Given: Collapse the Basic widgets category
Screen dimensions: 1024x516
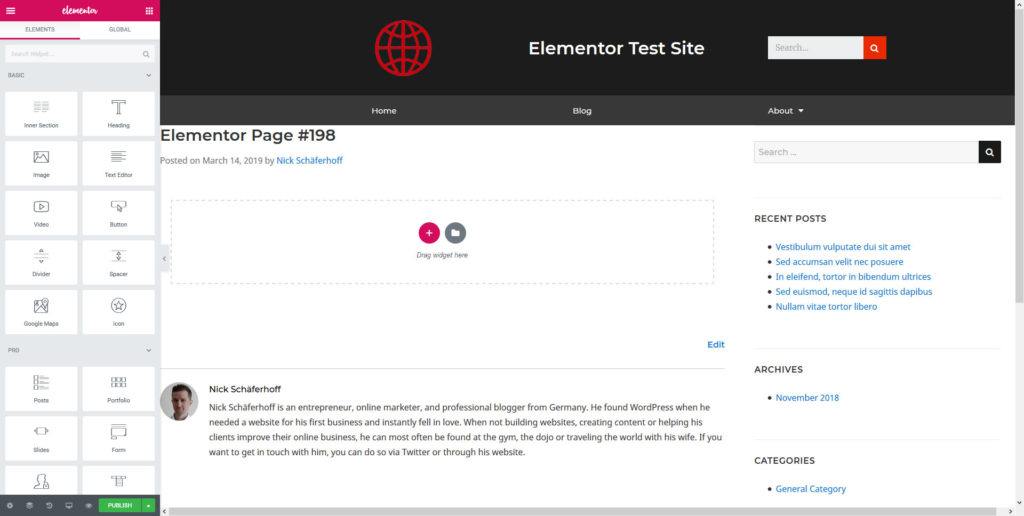Looking at the screenshot, I should click(x=148, y=76).
